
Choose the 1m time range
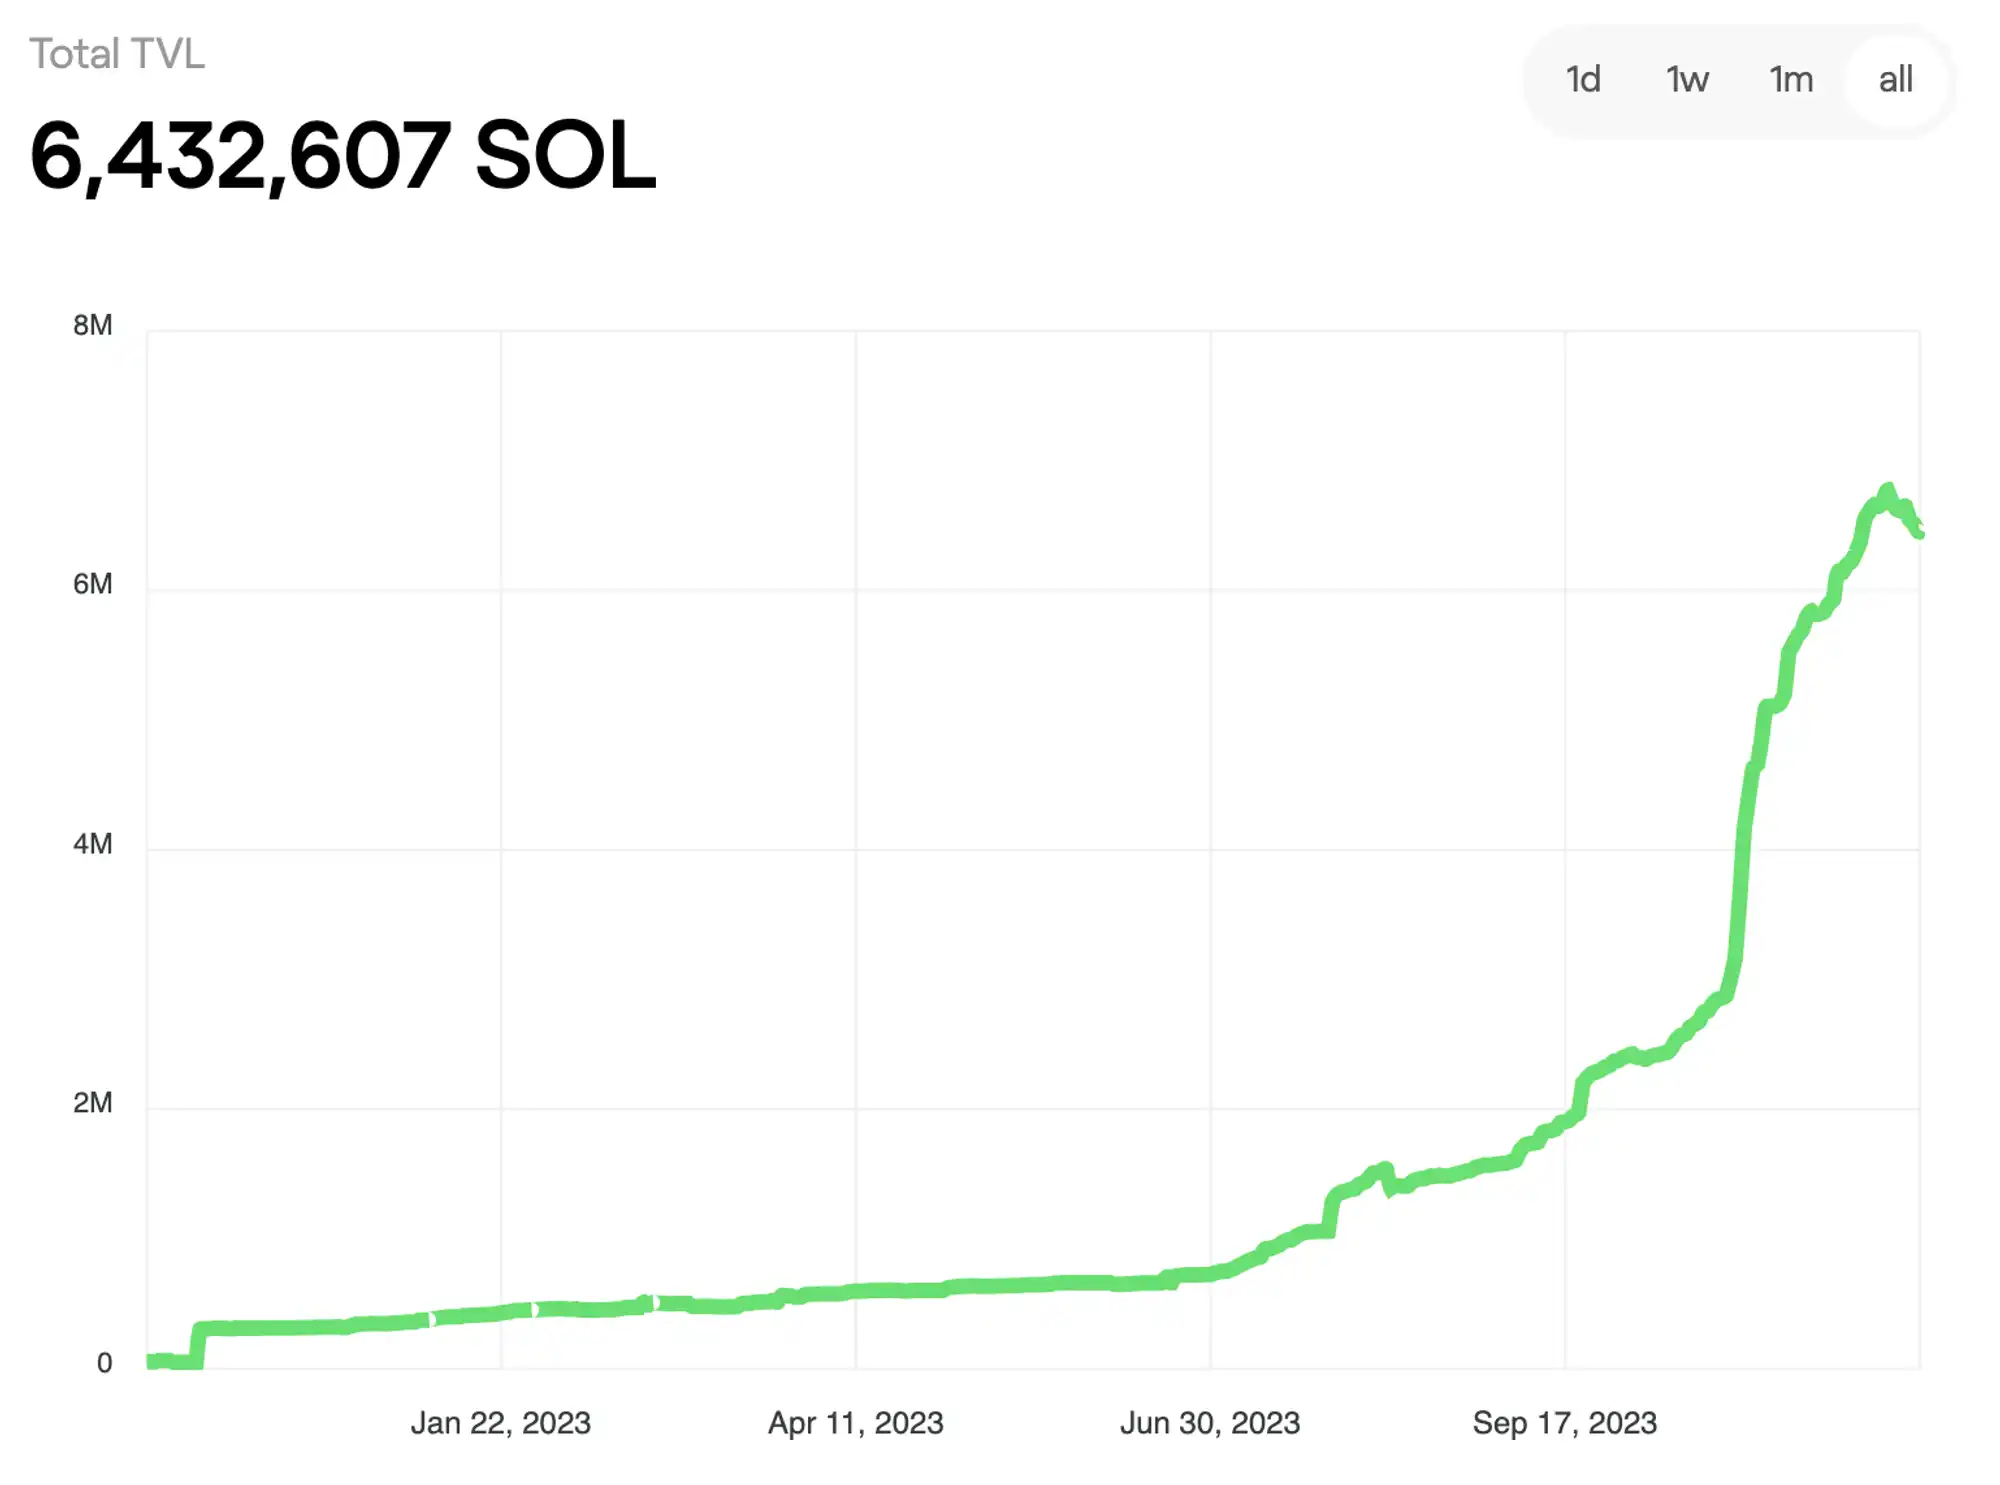1791,79
